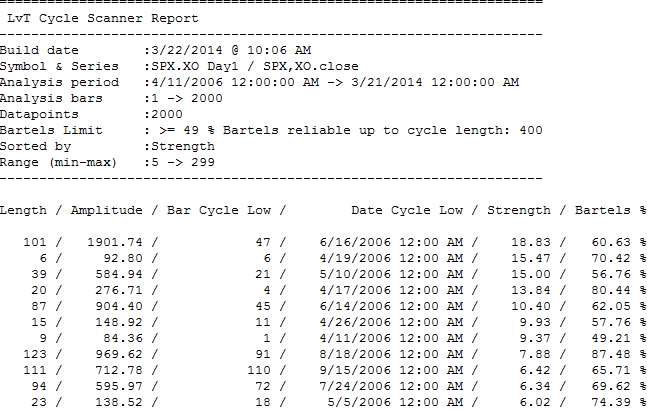Click the LvT Cycle Scanner Report title
The height and width of the screenshot is (411, 655).
[x=103, y=18]
